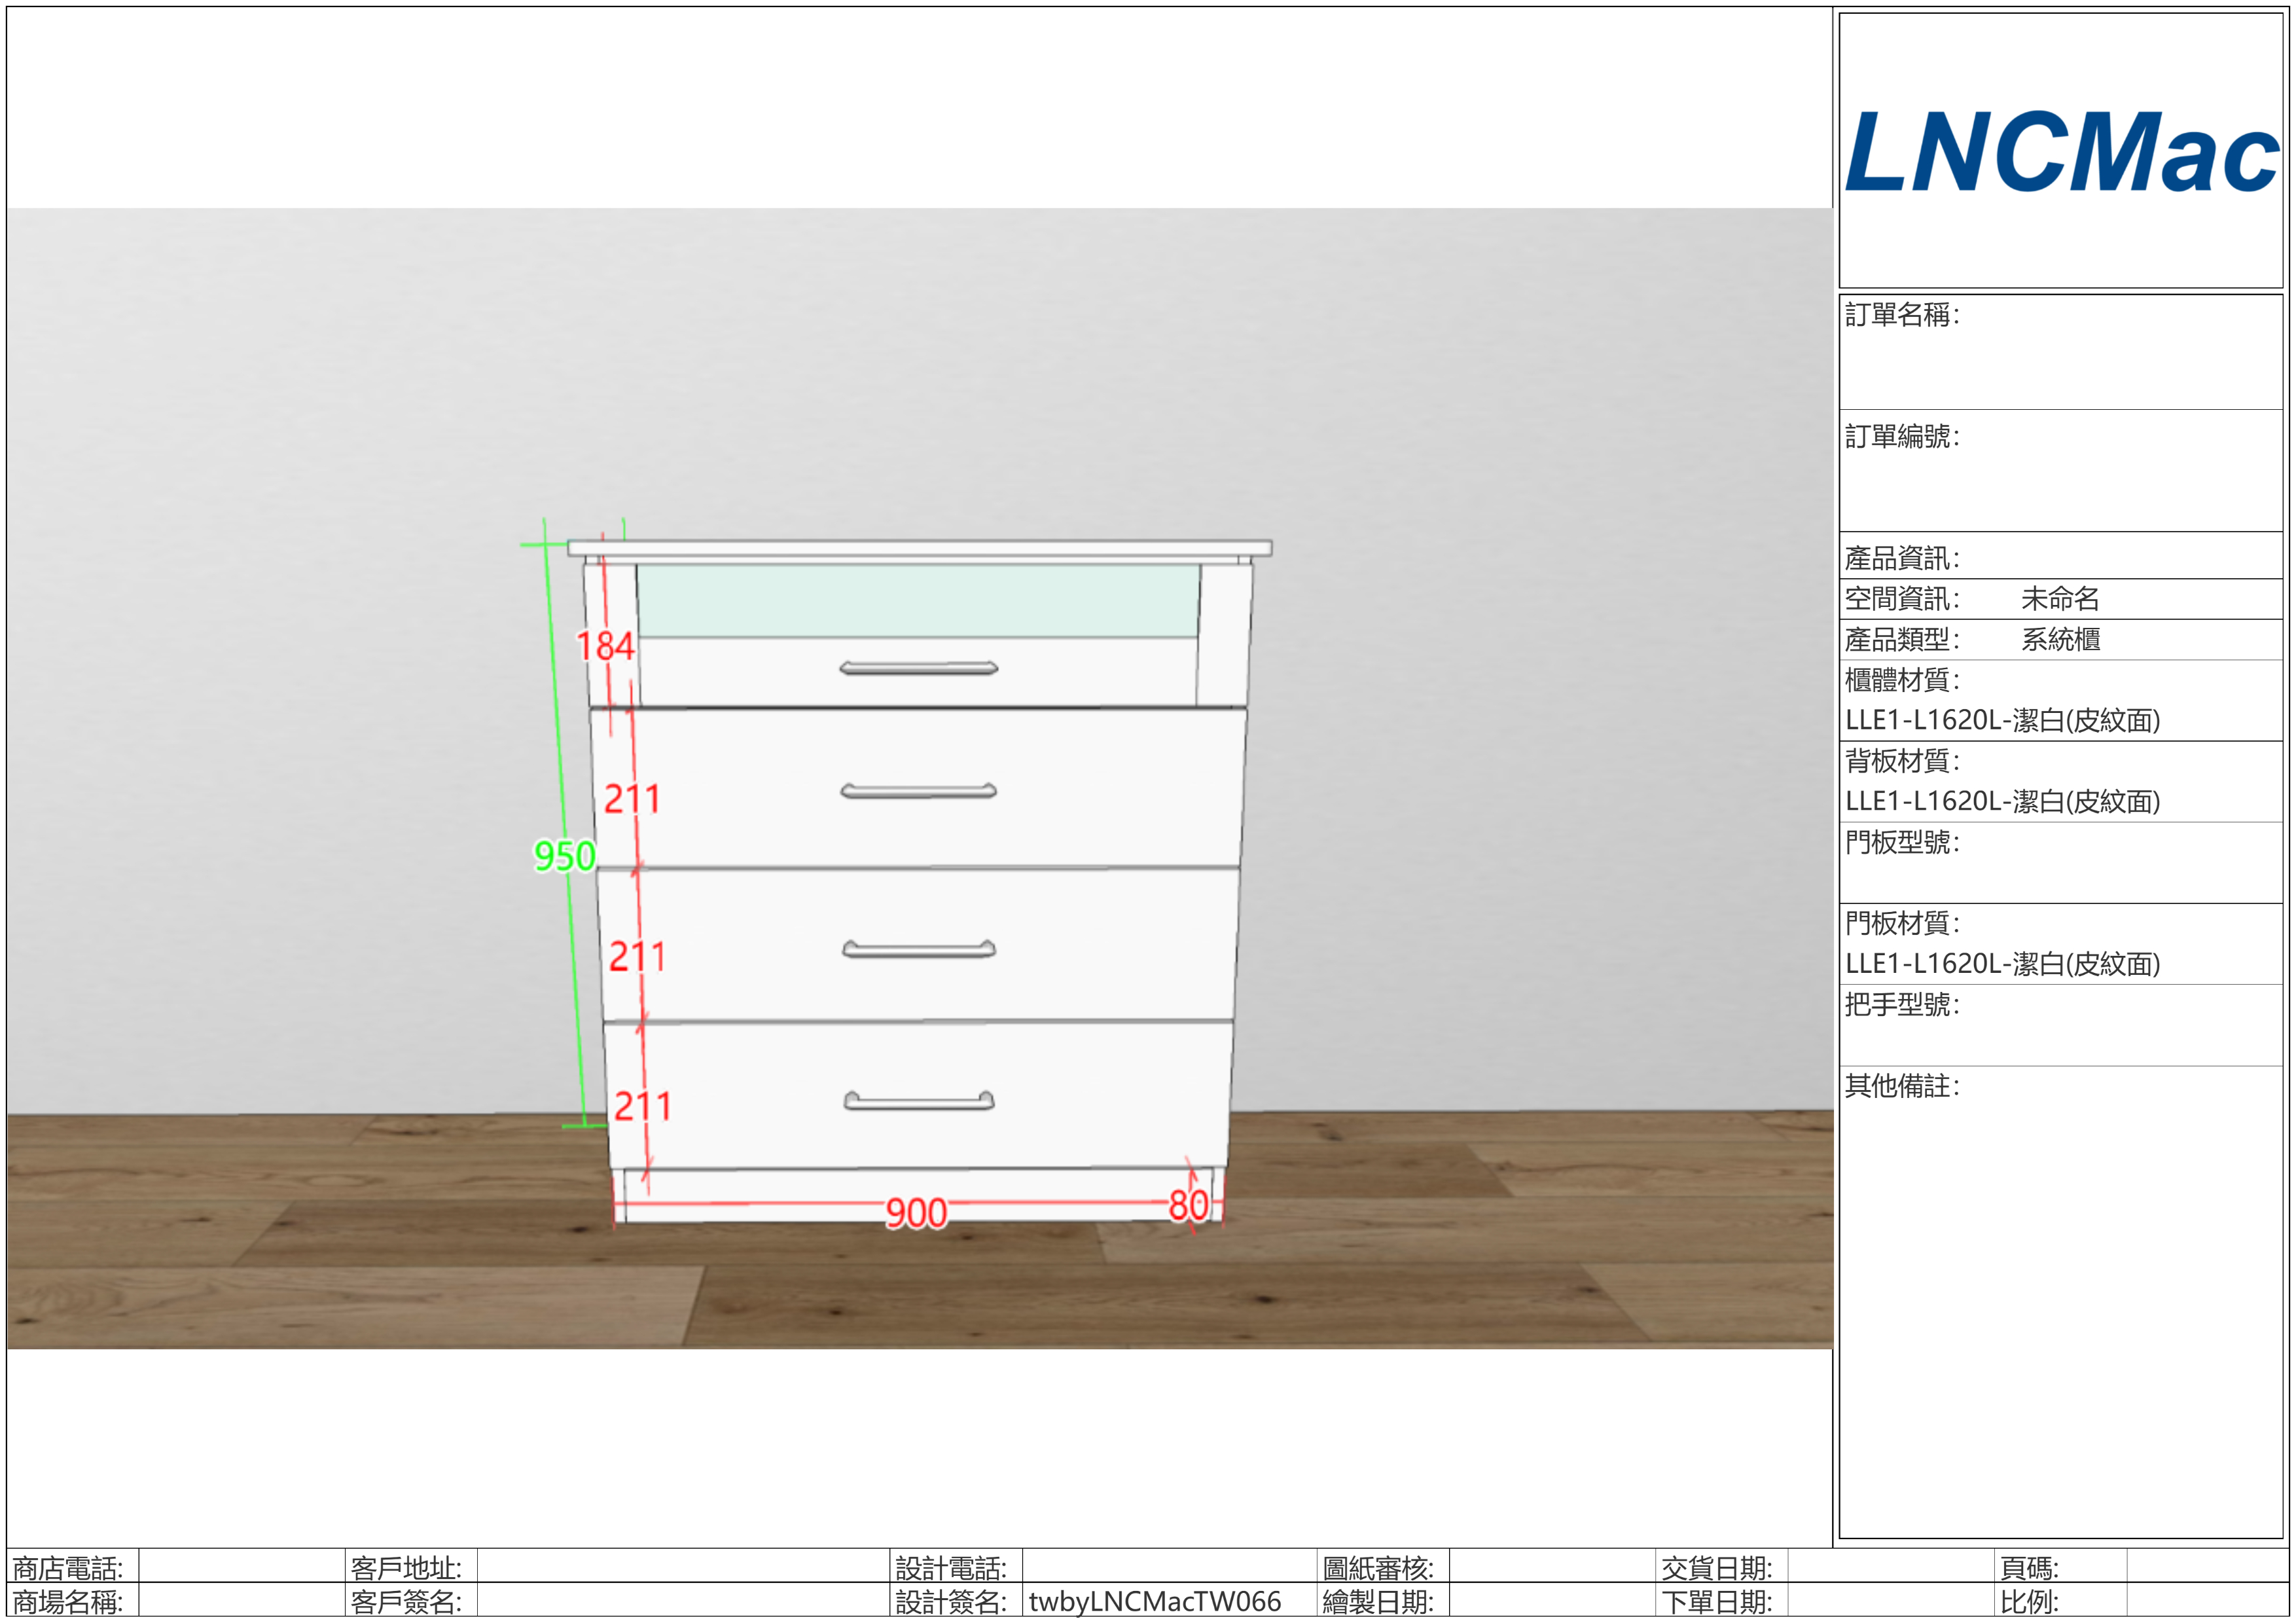Select the 訂單名稱 label
Image resolution: width=2296 pixels, height=1623 pixels.
point(1902,315)
